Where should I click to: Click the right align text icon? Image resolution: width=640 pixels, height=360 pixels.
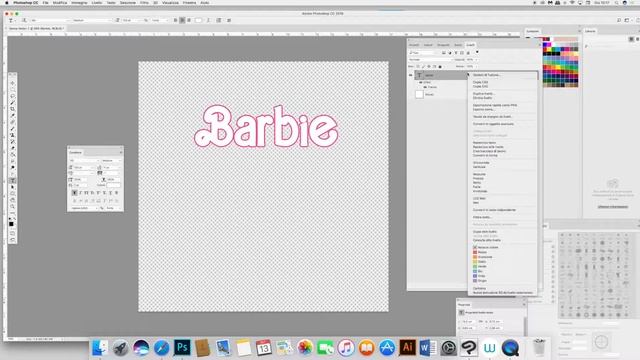click(189, 20)
